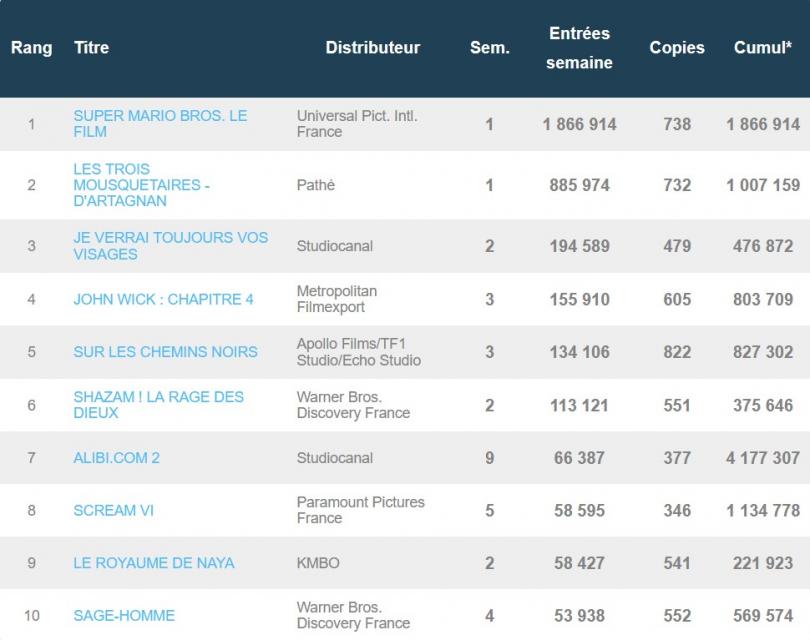Image resolution: width=810 pixels, height=640 pixels.
Task: Click the Sem. column header
Action: click(x=490, y=48)
